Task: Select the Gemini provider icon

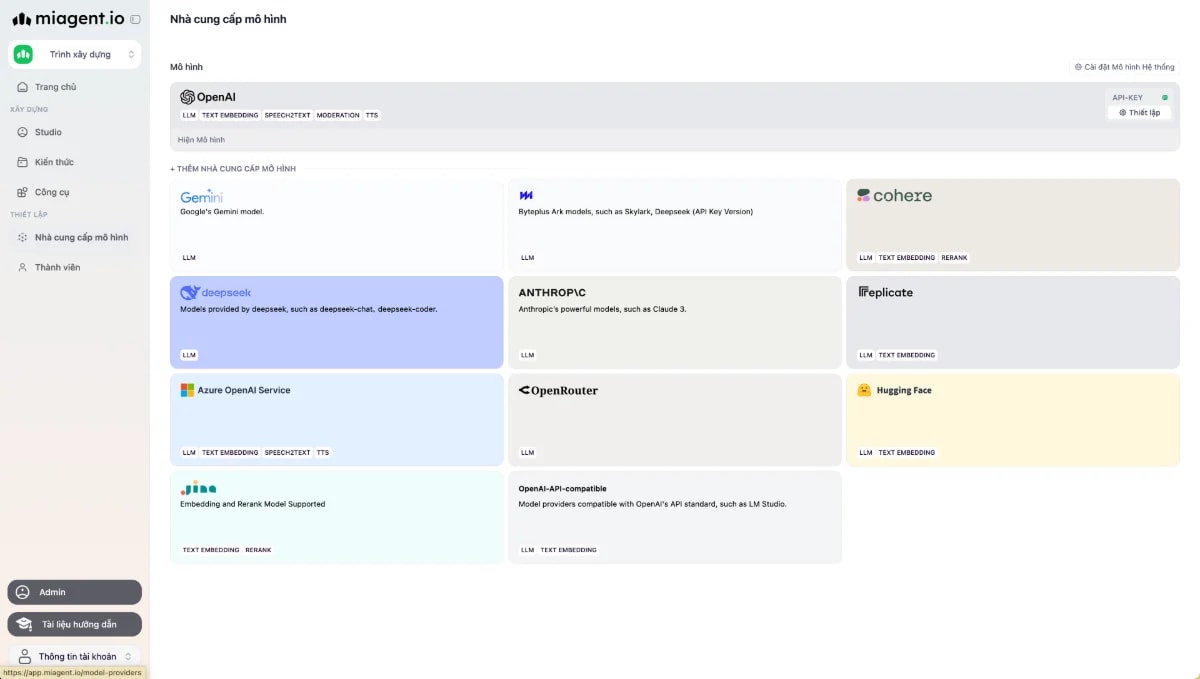Action: coord(200,198)
